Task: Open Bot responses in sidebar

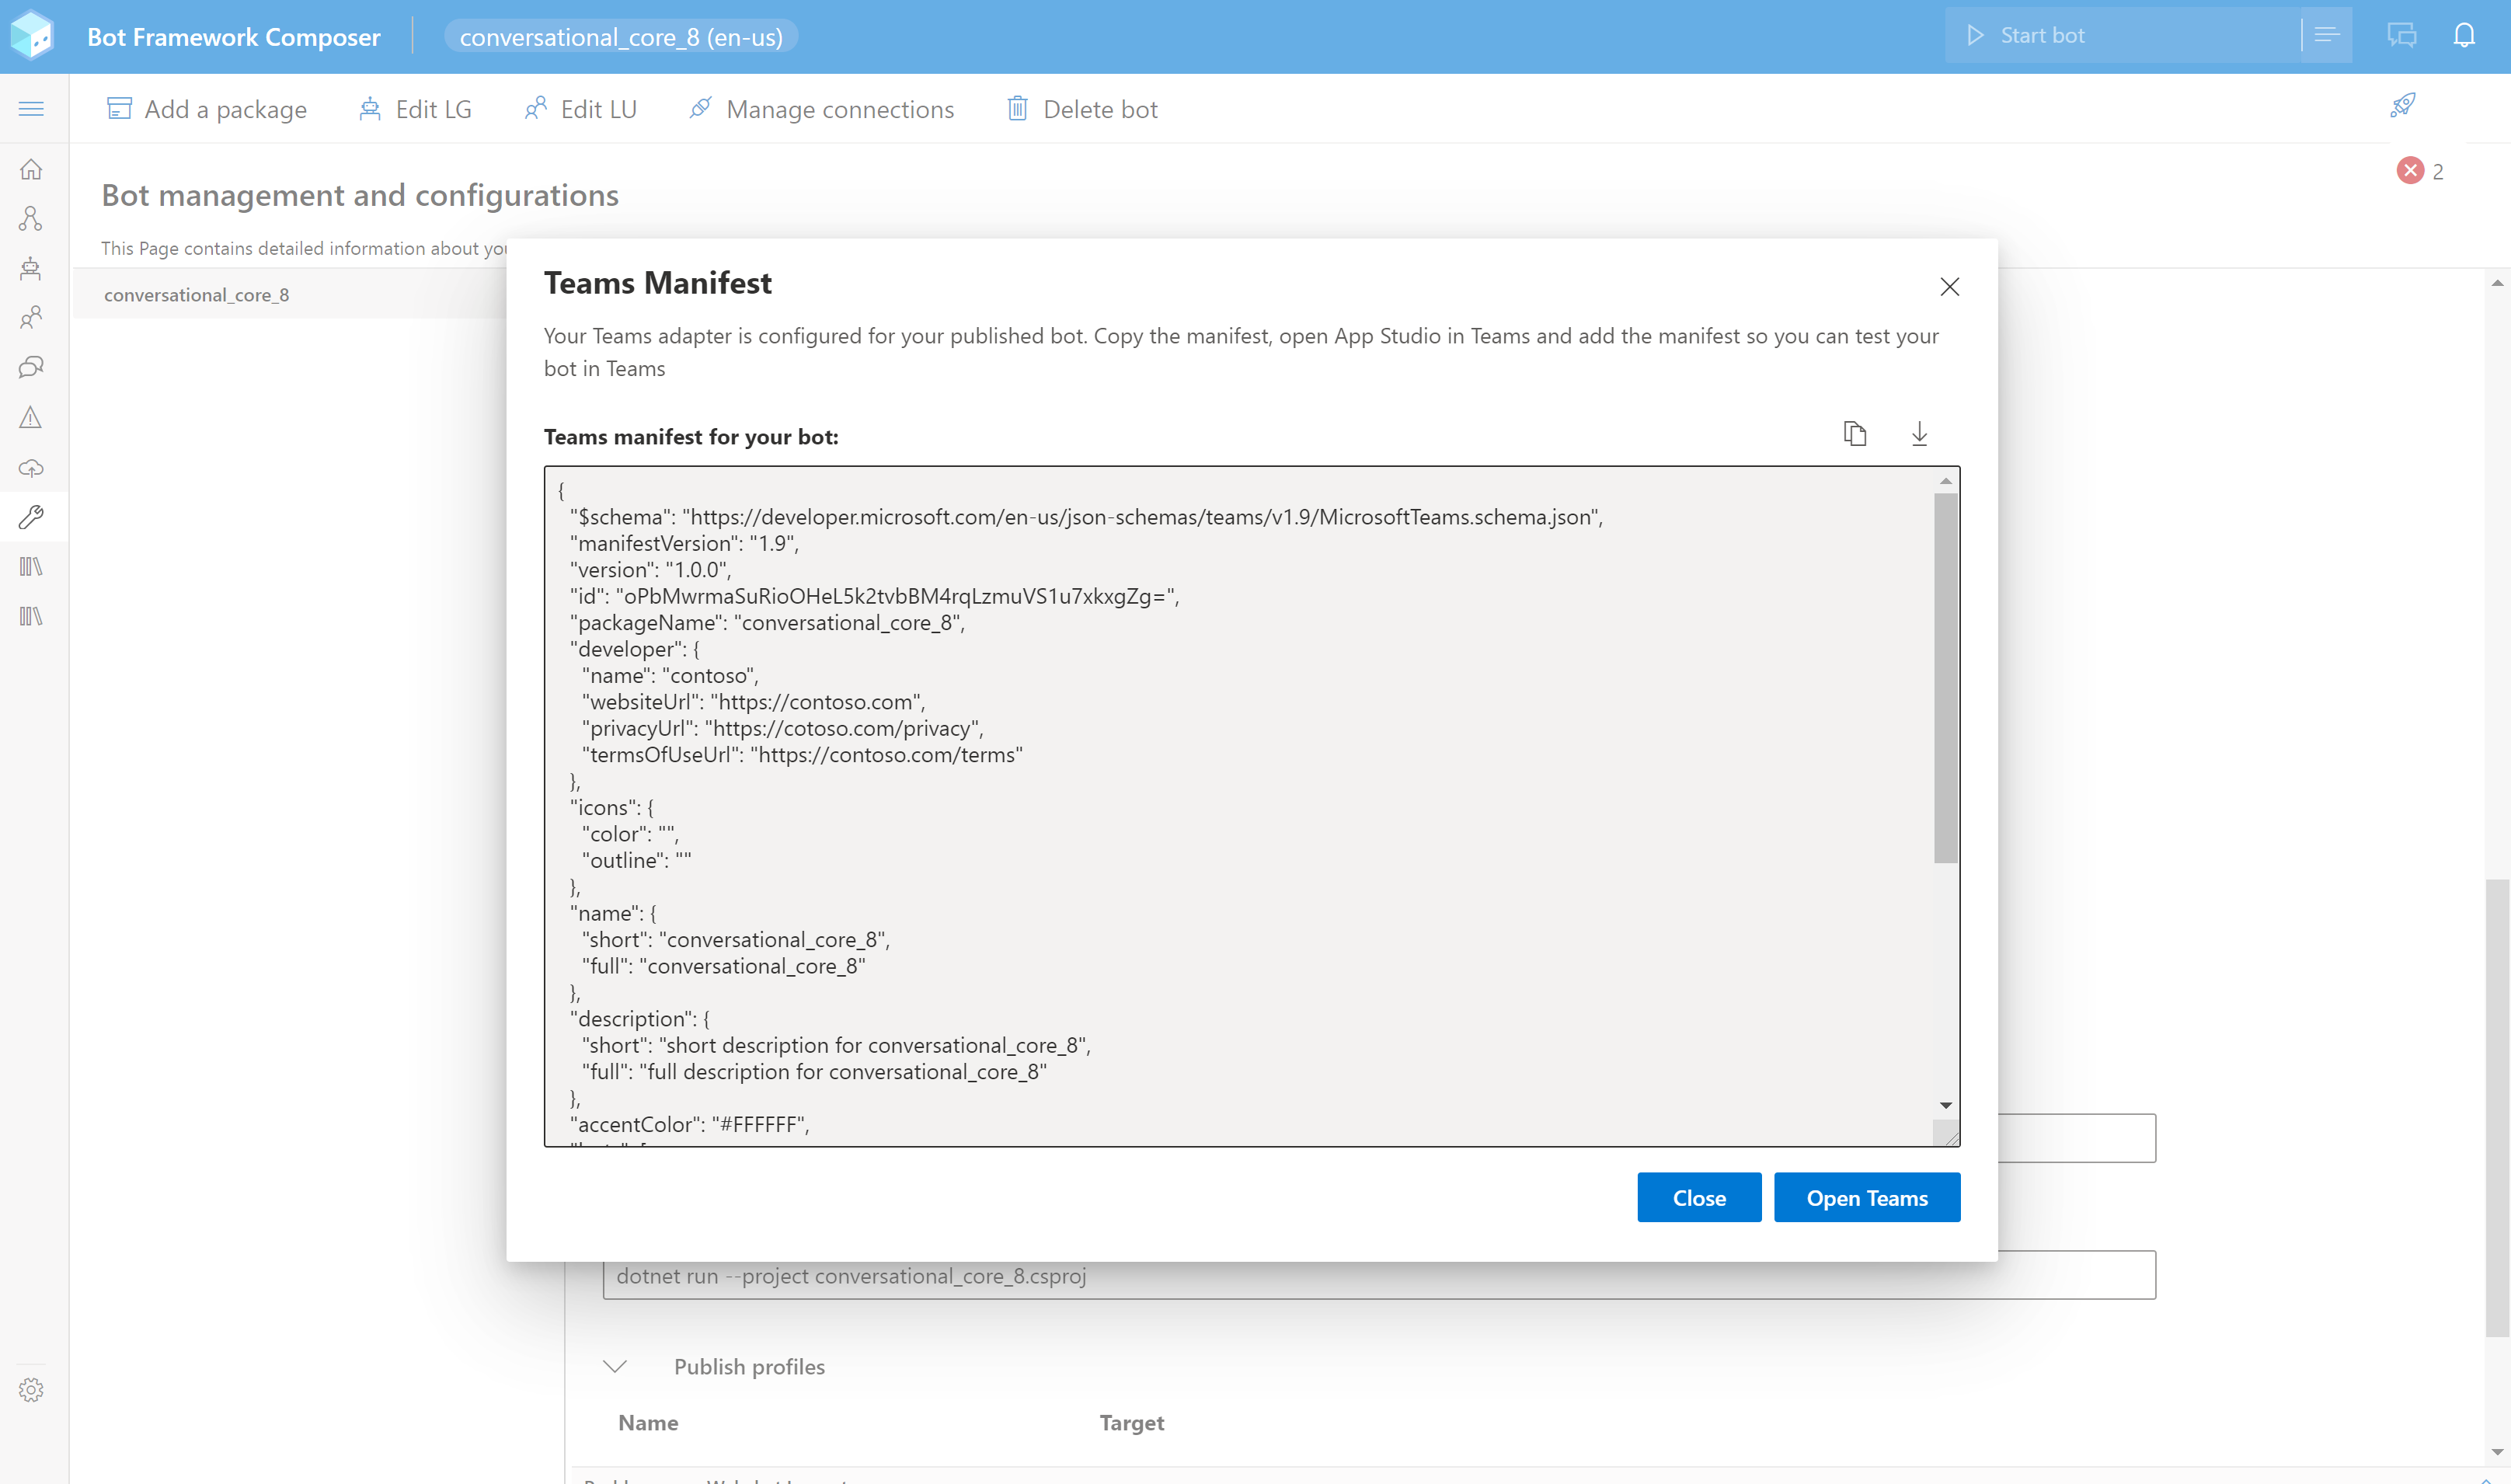Action: click(x=31, y=268)
